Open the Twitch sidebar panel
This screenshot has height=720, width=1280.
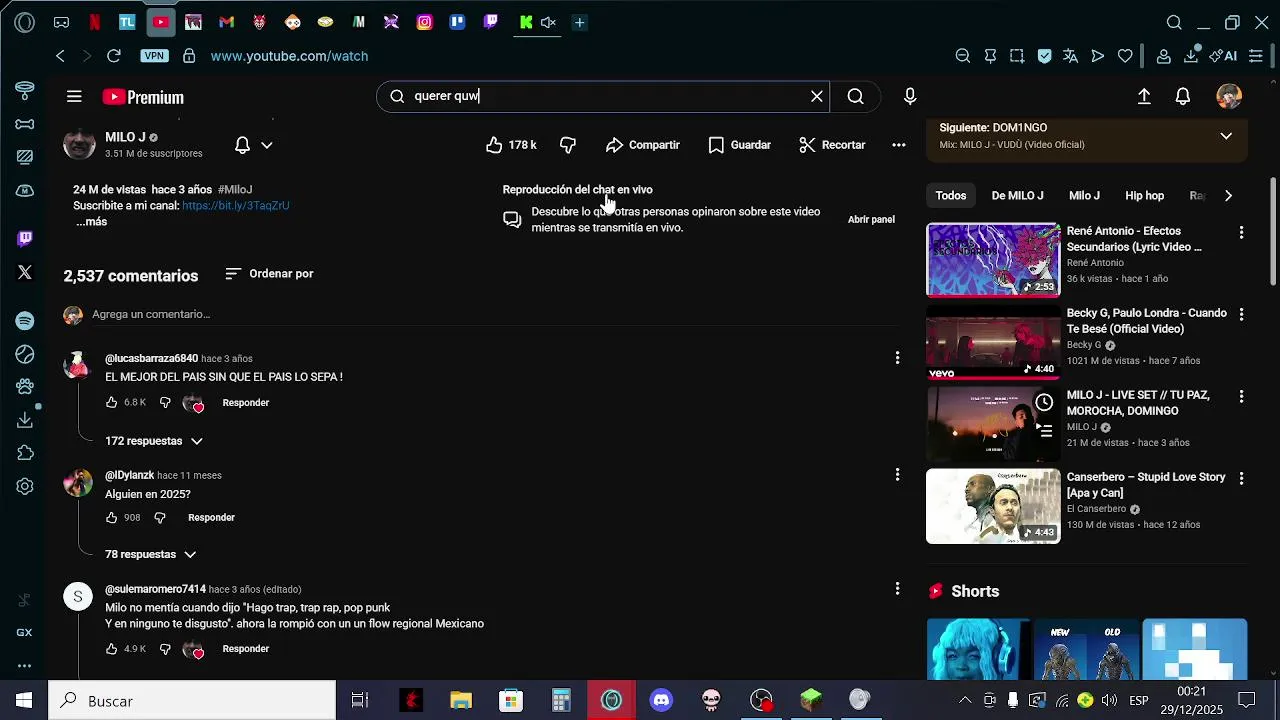25,238
